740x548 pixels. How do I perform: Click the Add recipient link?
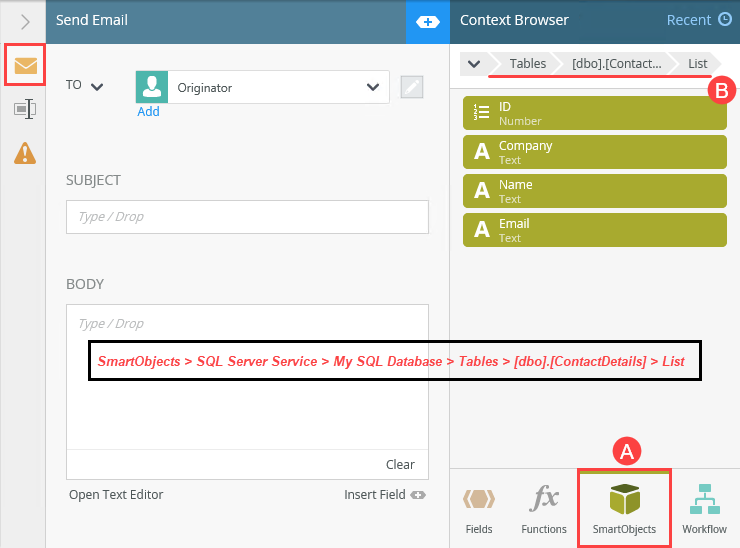click(148, 112)
